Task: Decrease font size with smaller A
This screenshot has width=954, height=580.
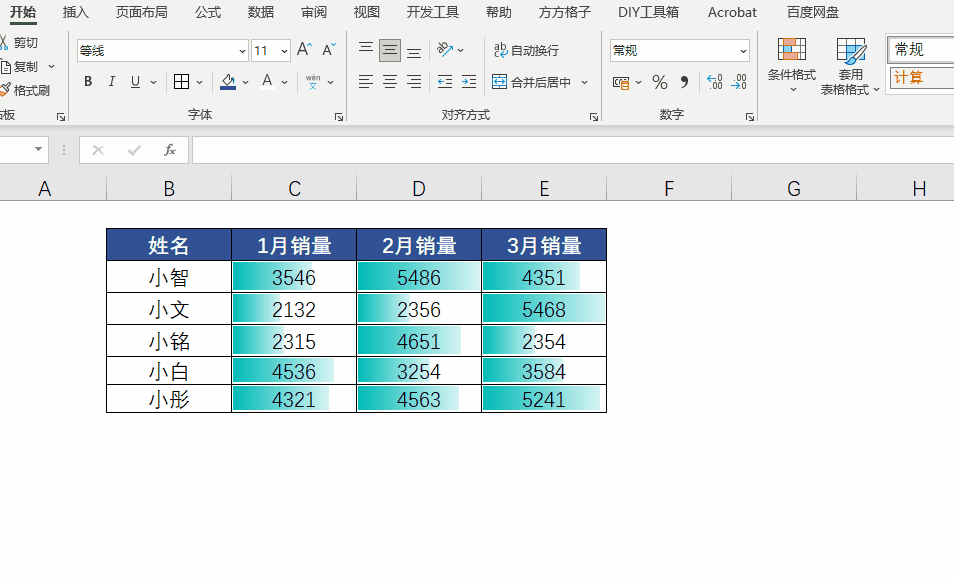Action: point(329,50)
